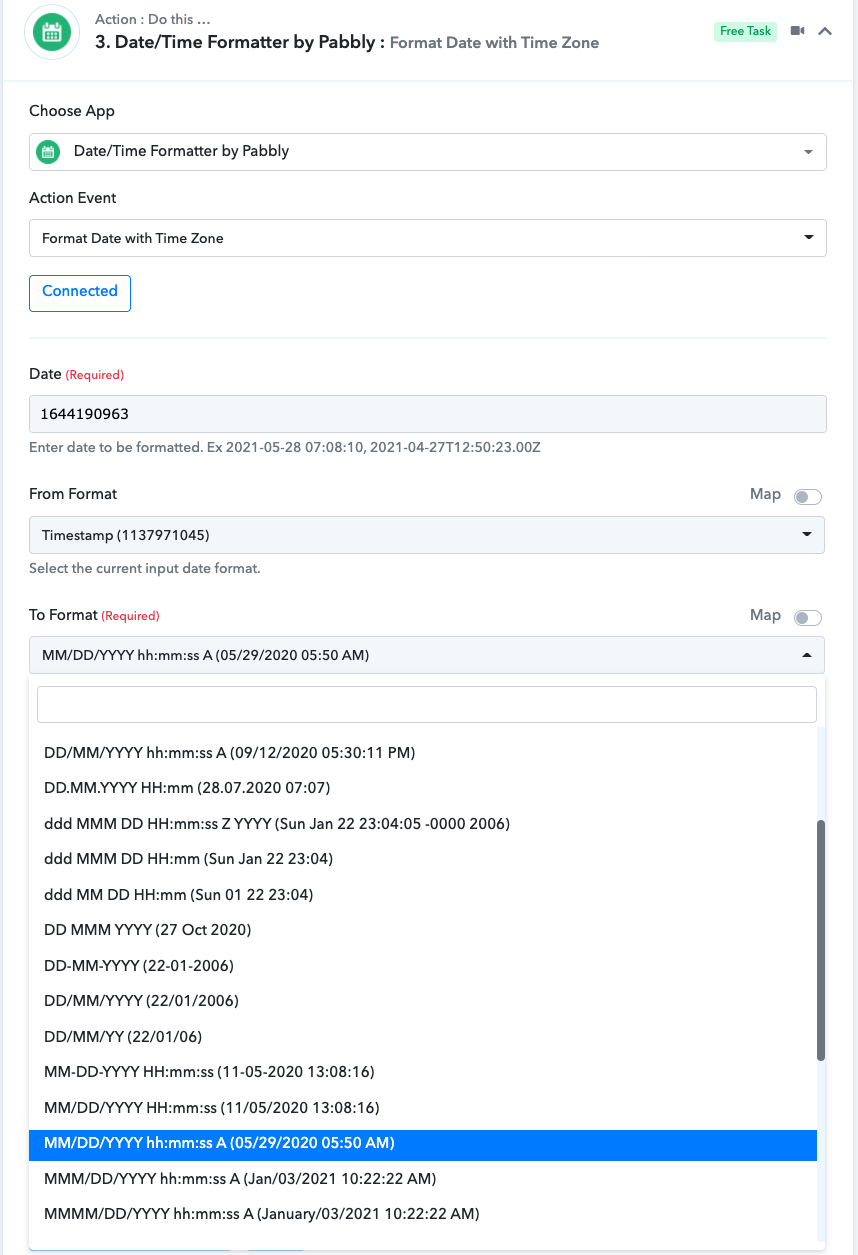
Task: Close the To Format dropdown selector
Action: pyautogui.click(x=427, y=655)
